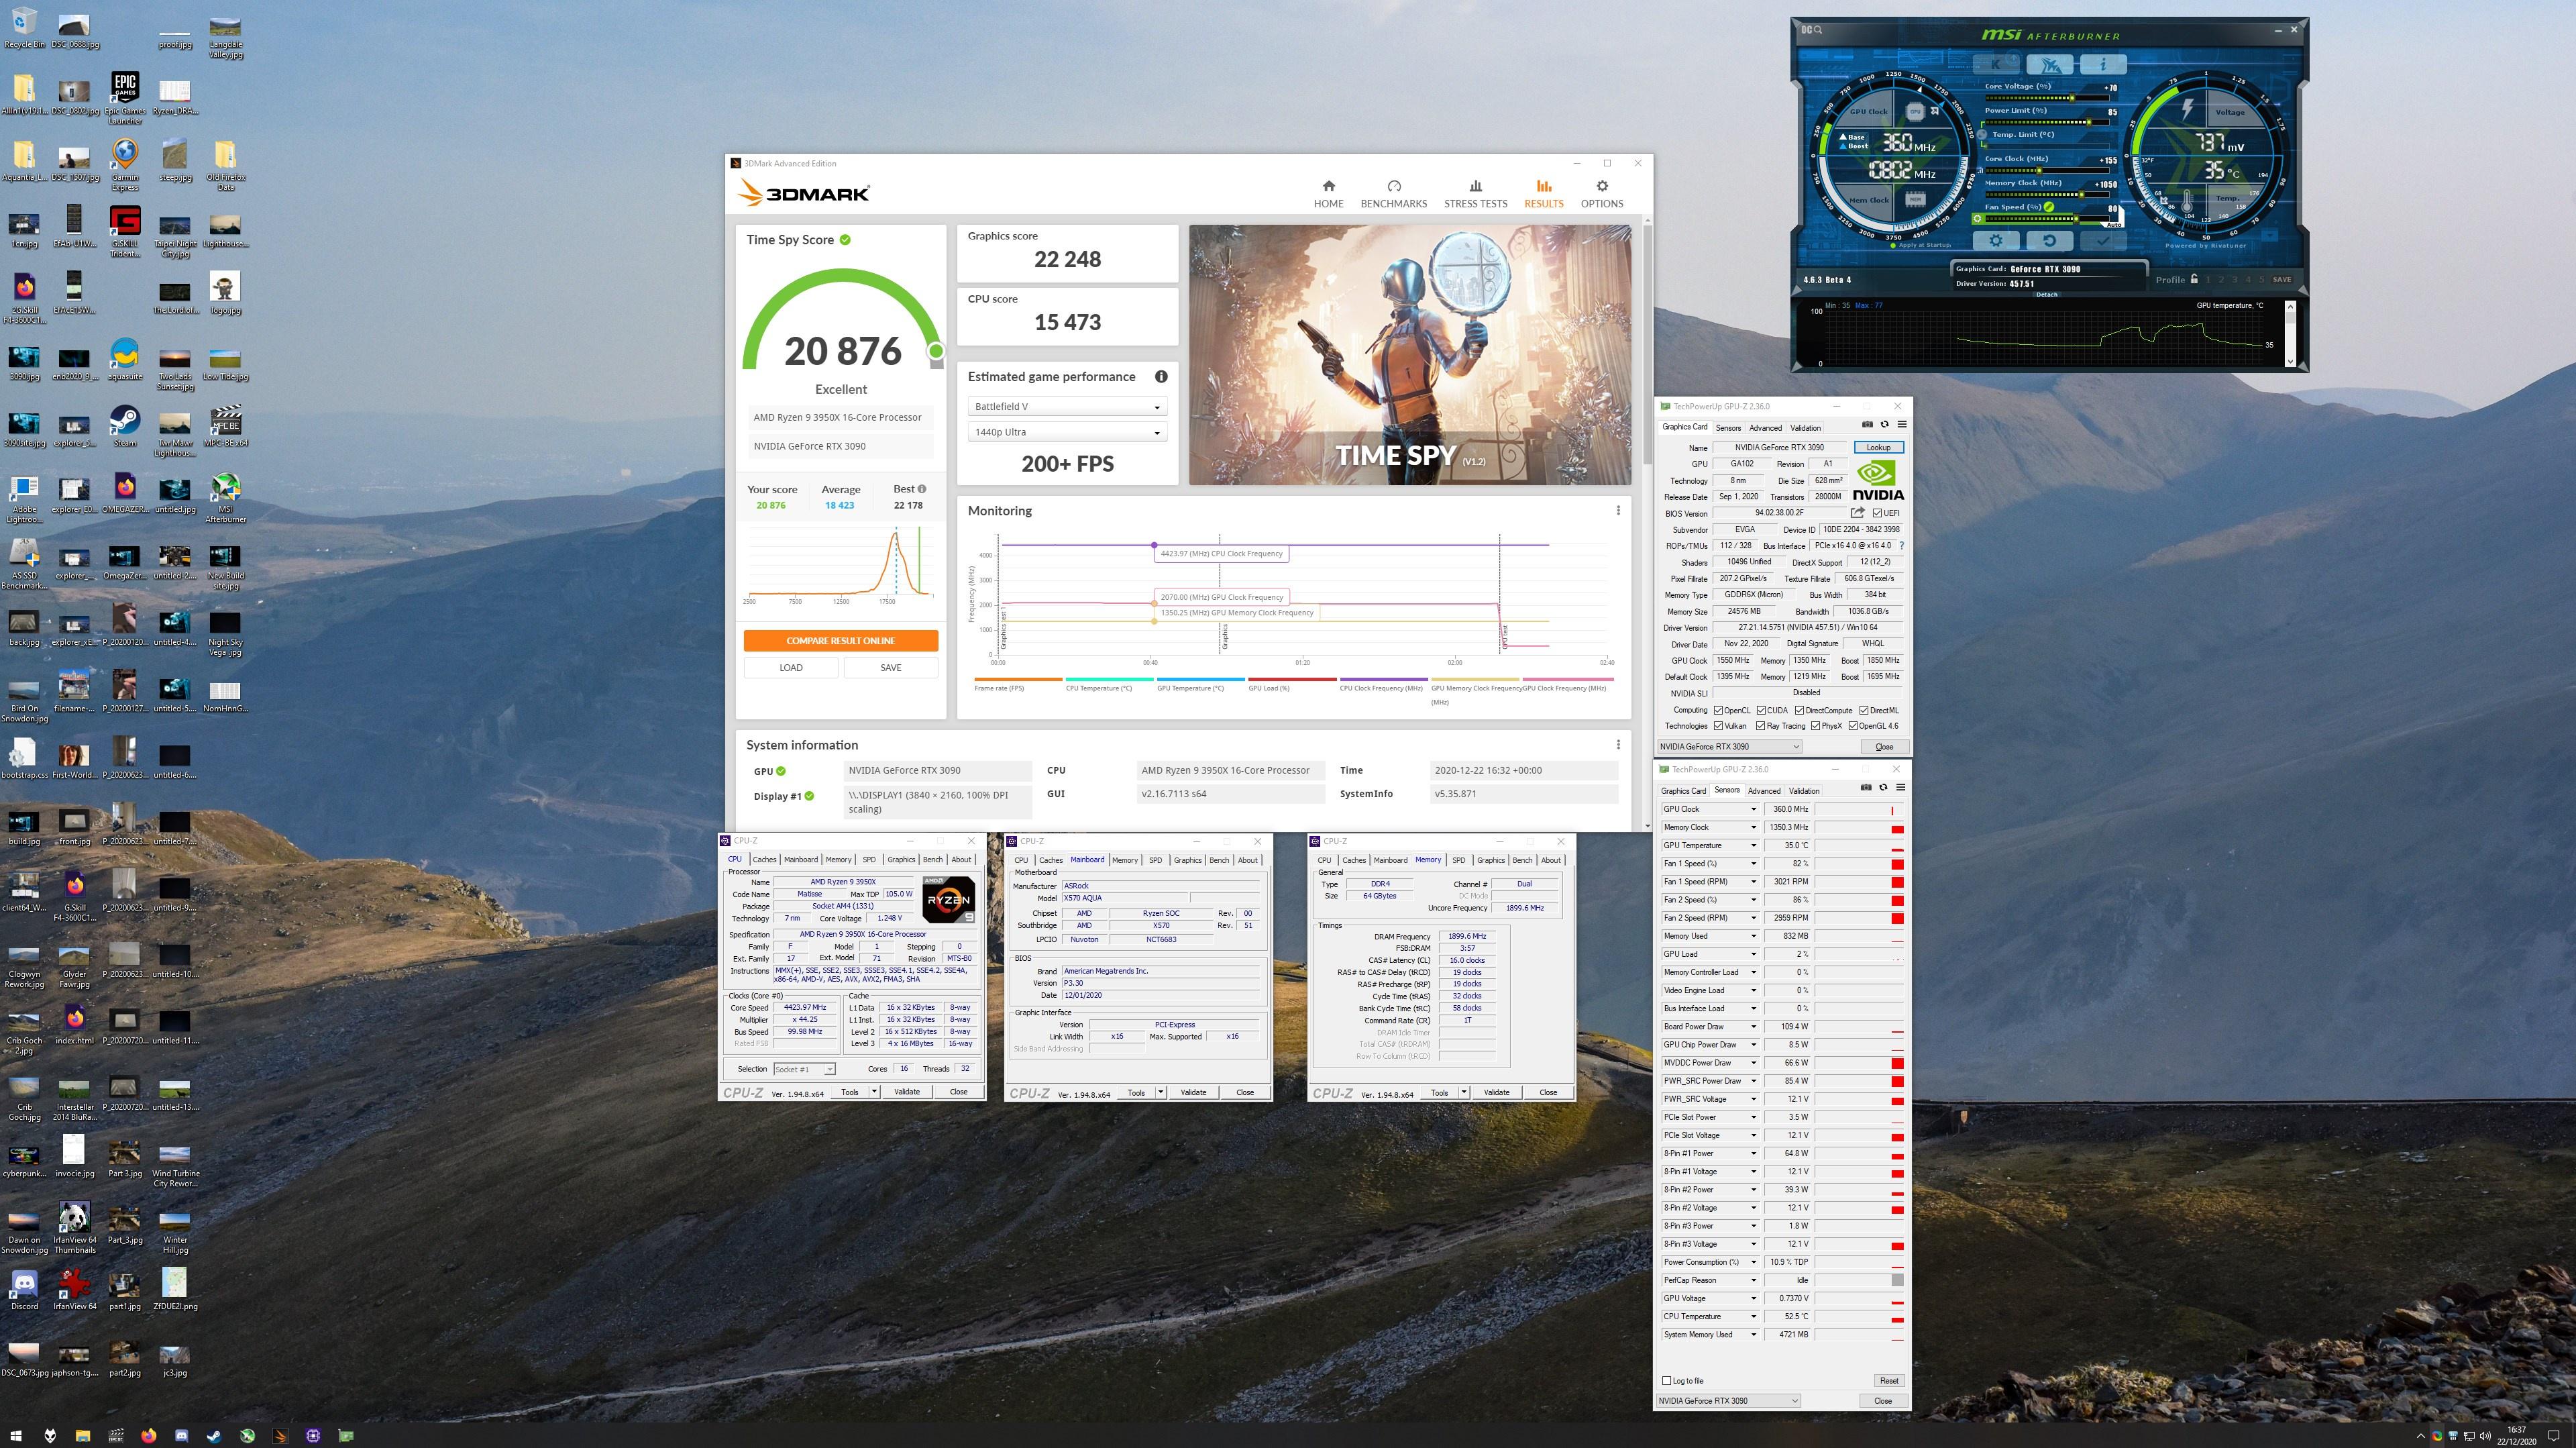Open File Explorer from the taskbar
2576x1448 pixels.
click(x=83, y=1435)
